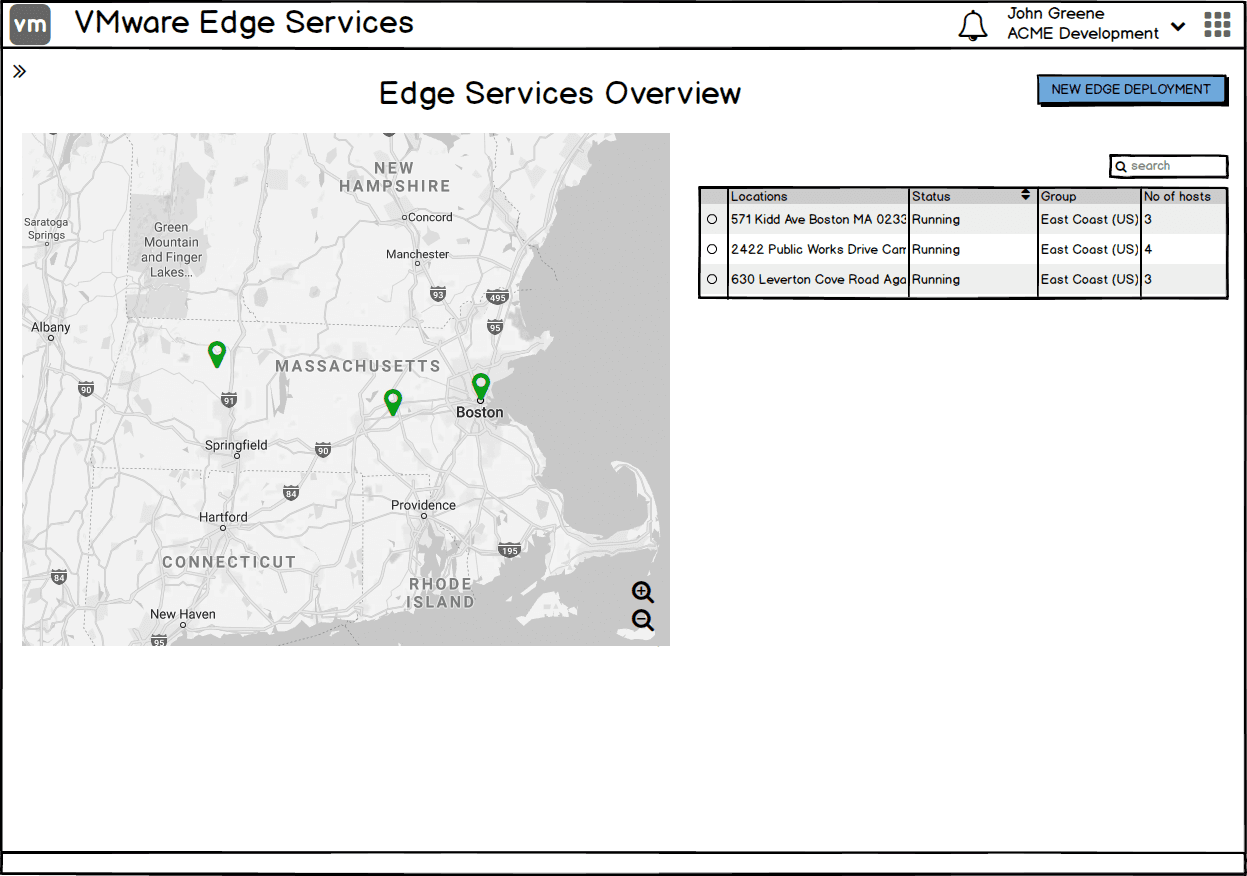Click the magnifier icon in search box
The width and height of the screenshot is (1247, 876).
1121,167
